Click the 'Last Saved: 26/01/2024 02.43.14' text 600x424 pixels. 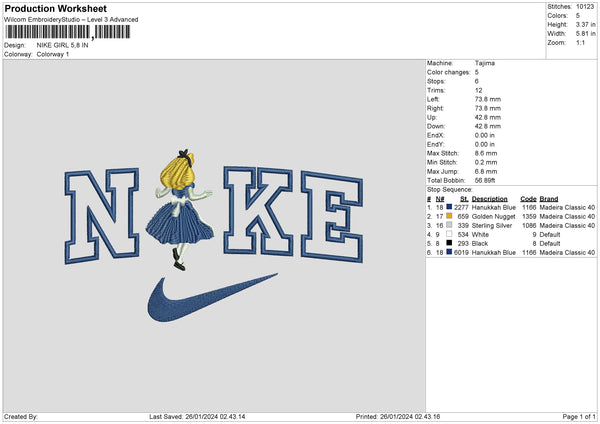pos(197,417)
